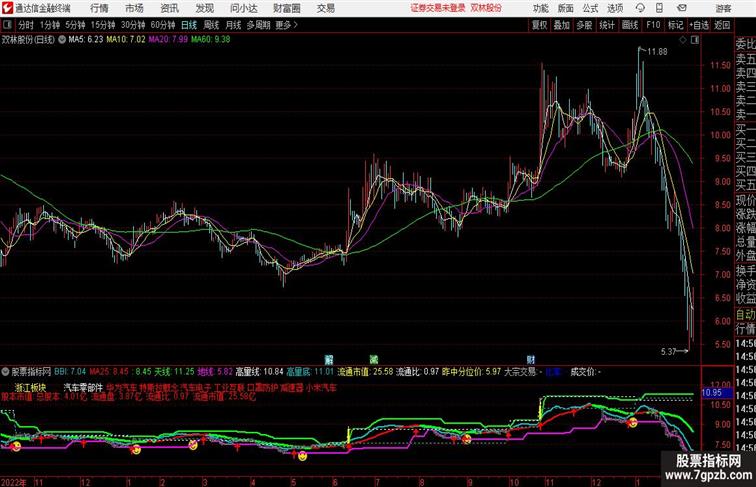The width and height of the screenshot is (756, 487).
Task: Toggle the left sidebar panel icon
Action: [7, 25]
